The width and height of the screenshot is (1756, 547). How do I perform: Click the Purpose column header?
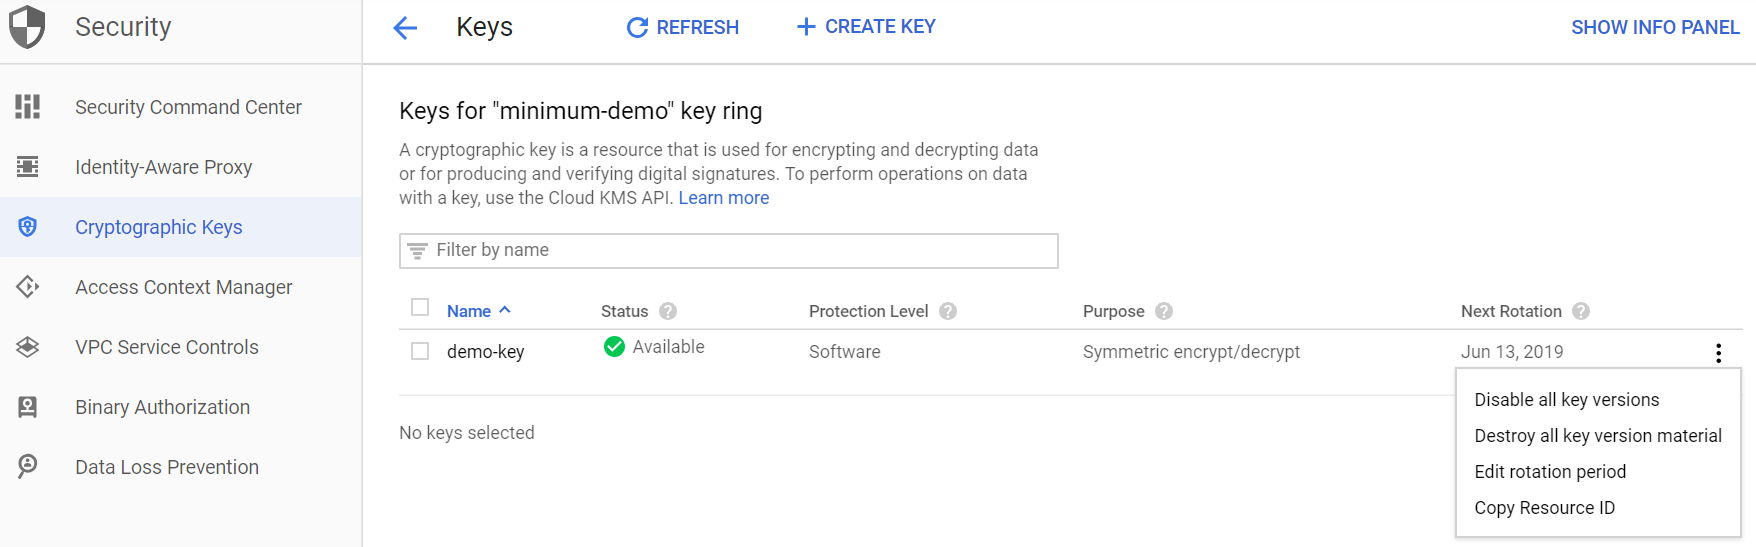1113,311
